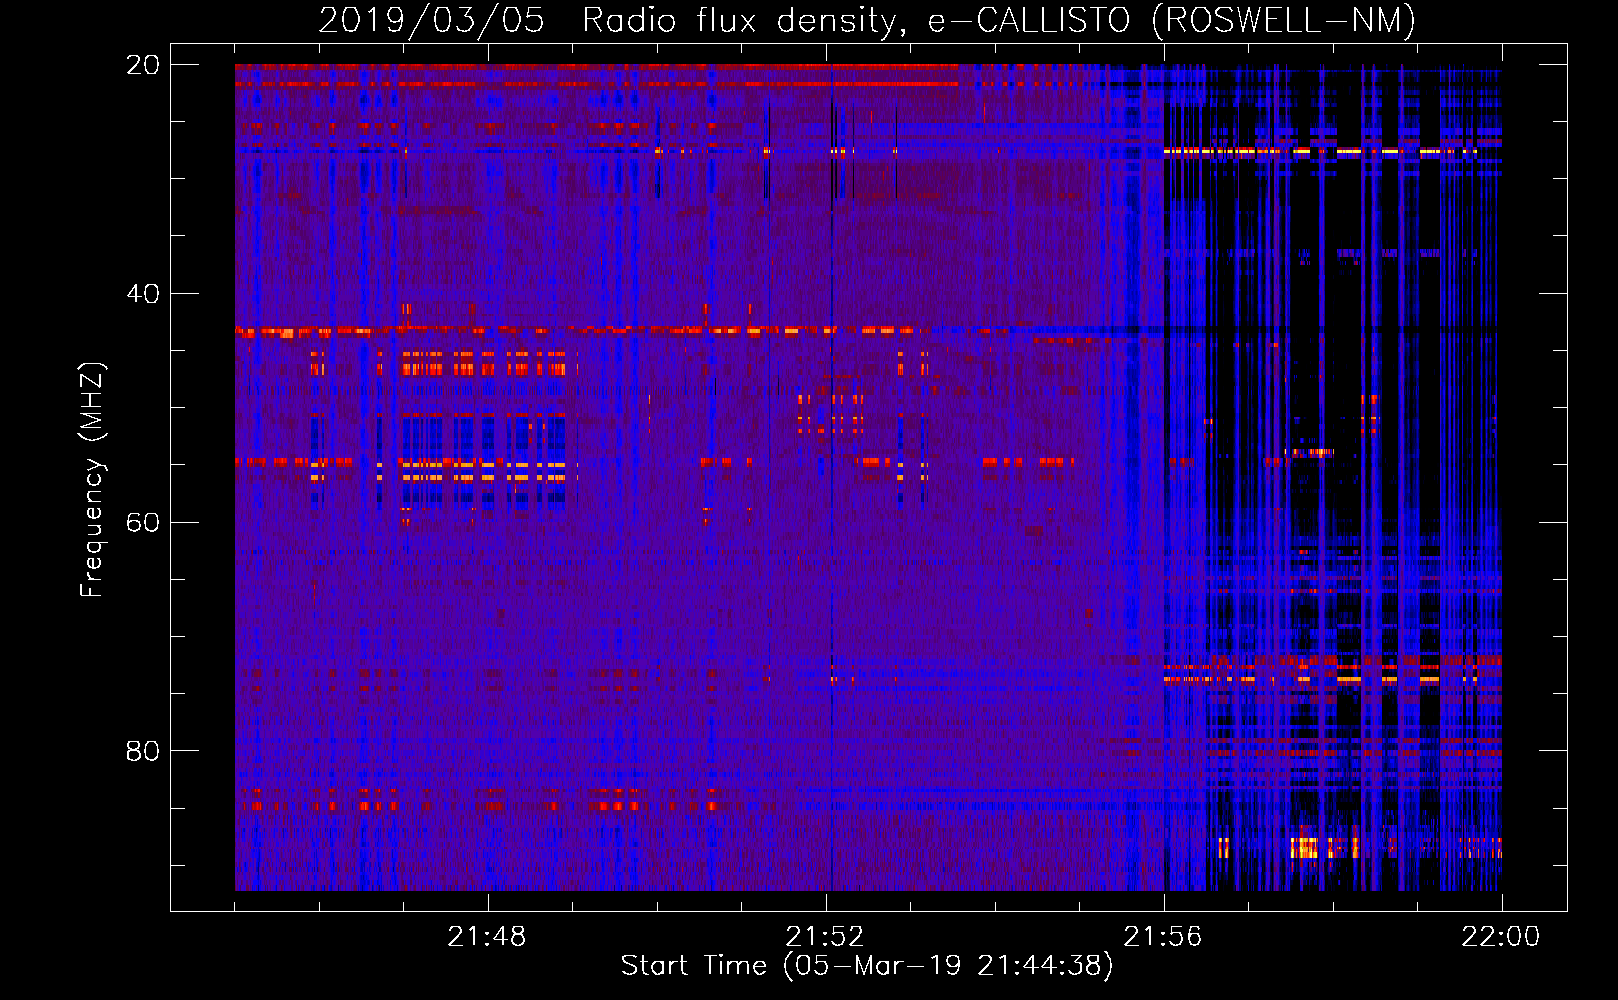This screenshot has width=1618, height=1000.
Task: Click the 21:48 time tick label
Action: [487, 937]
